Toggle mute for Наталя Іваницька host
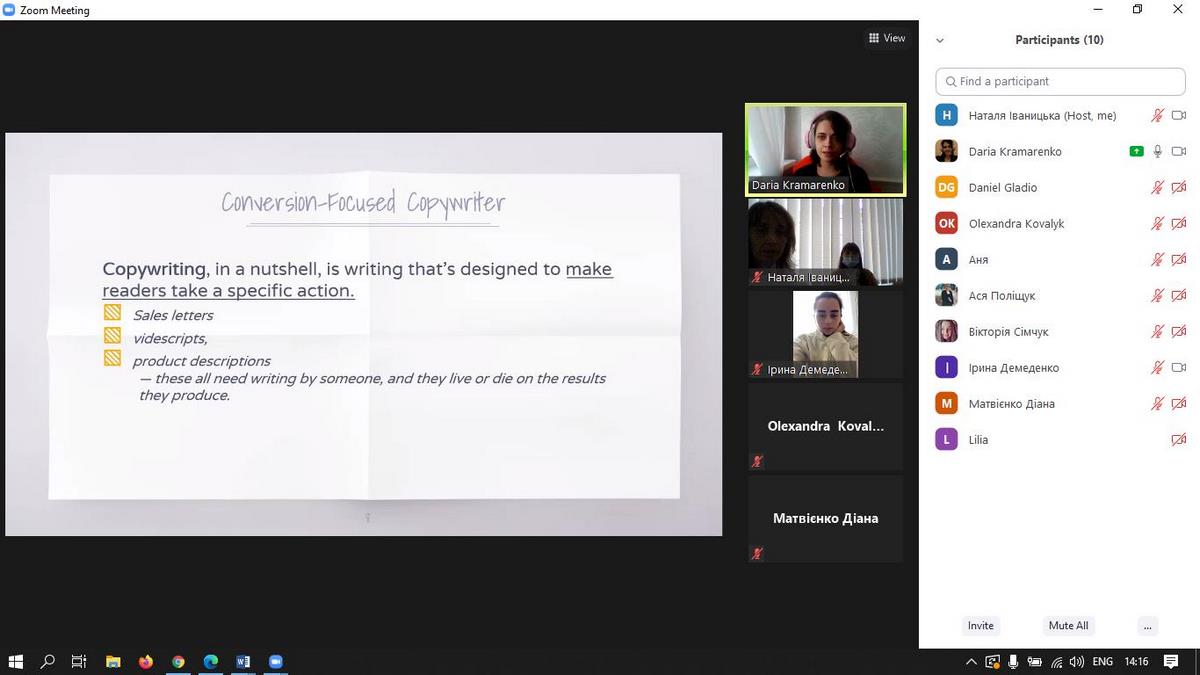1200x675 pixels. click(x=1158, y=116)
